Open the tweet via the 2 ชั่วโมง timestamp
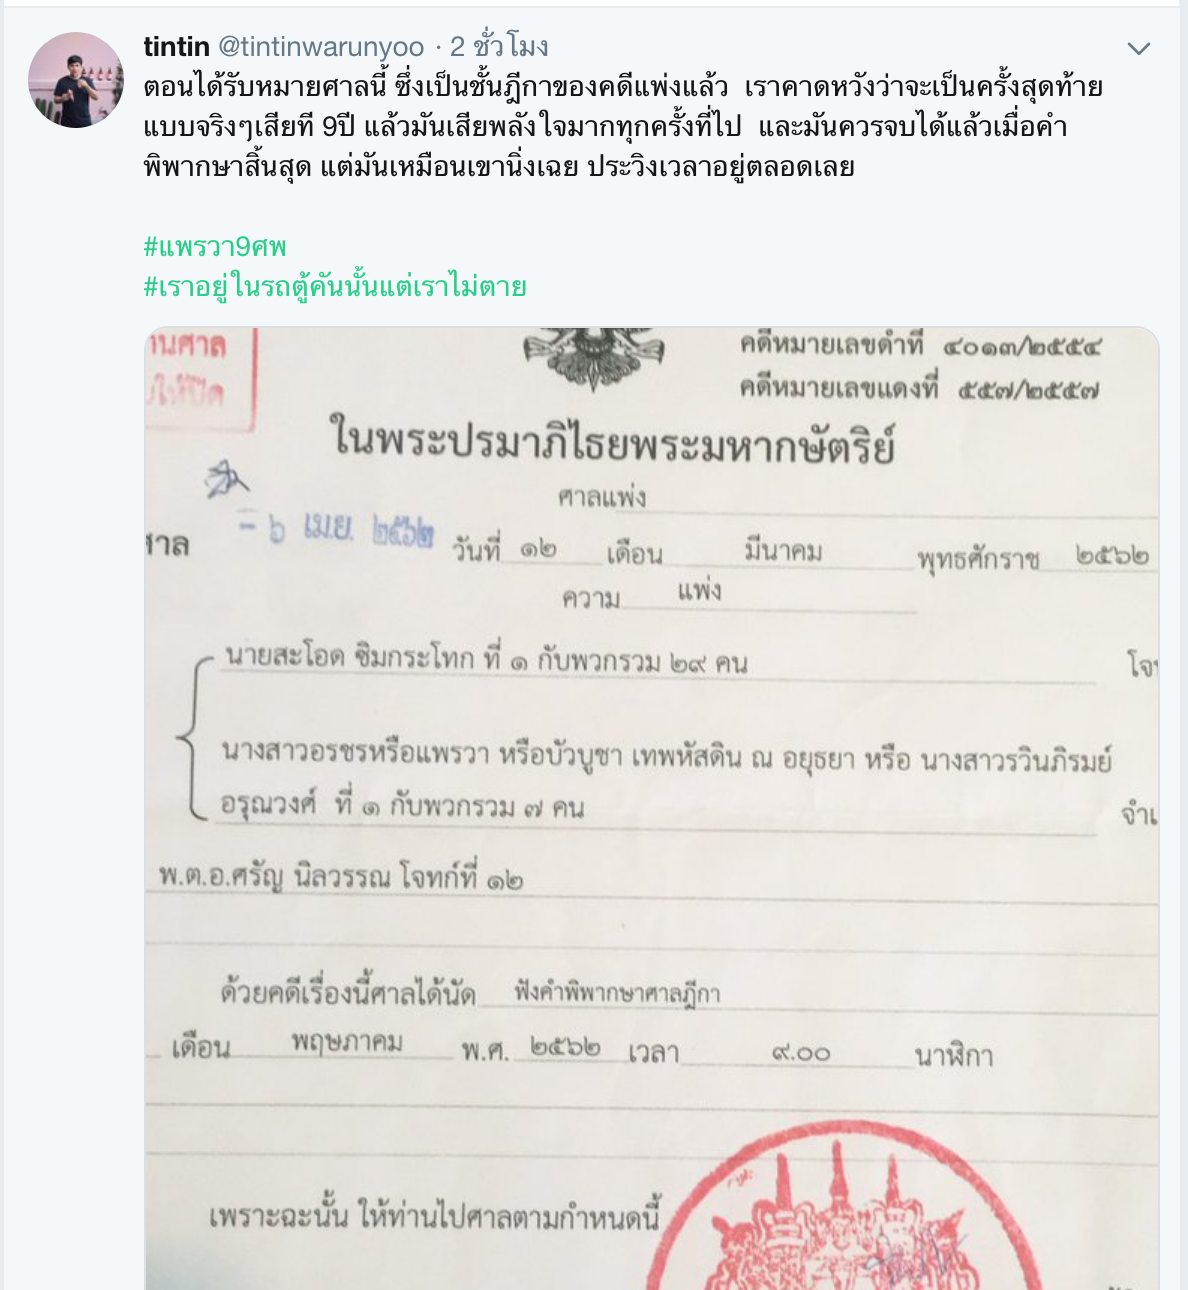 pos(499,46)
